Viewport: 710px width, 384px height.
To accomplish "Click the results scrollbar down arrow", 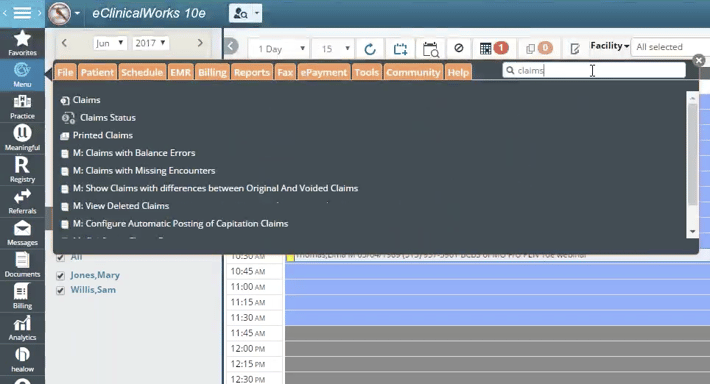I will coord(692,231).
